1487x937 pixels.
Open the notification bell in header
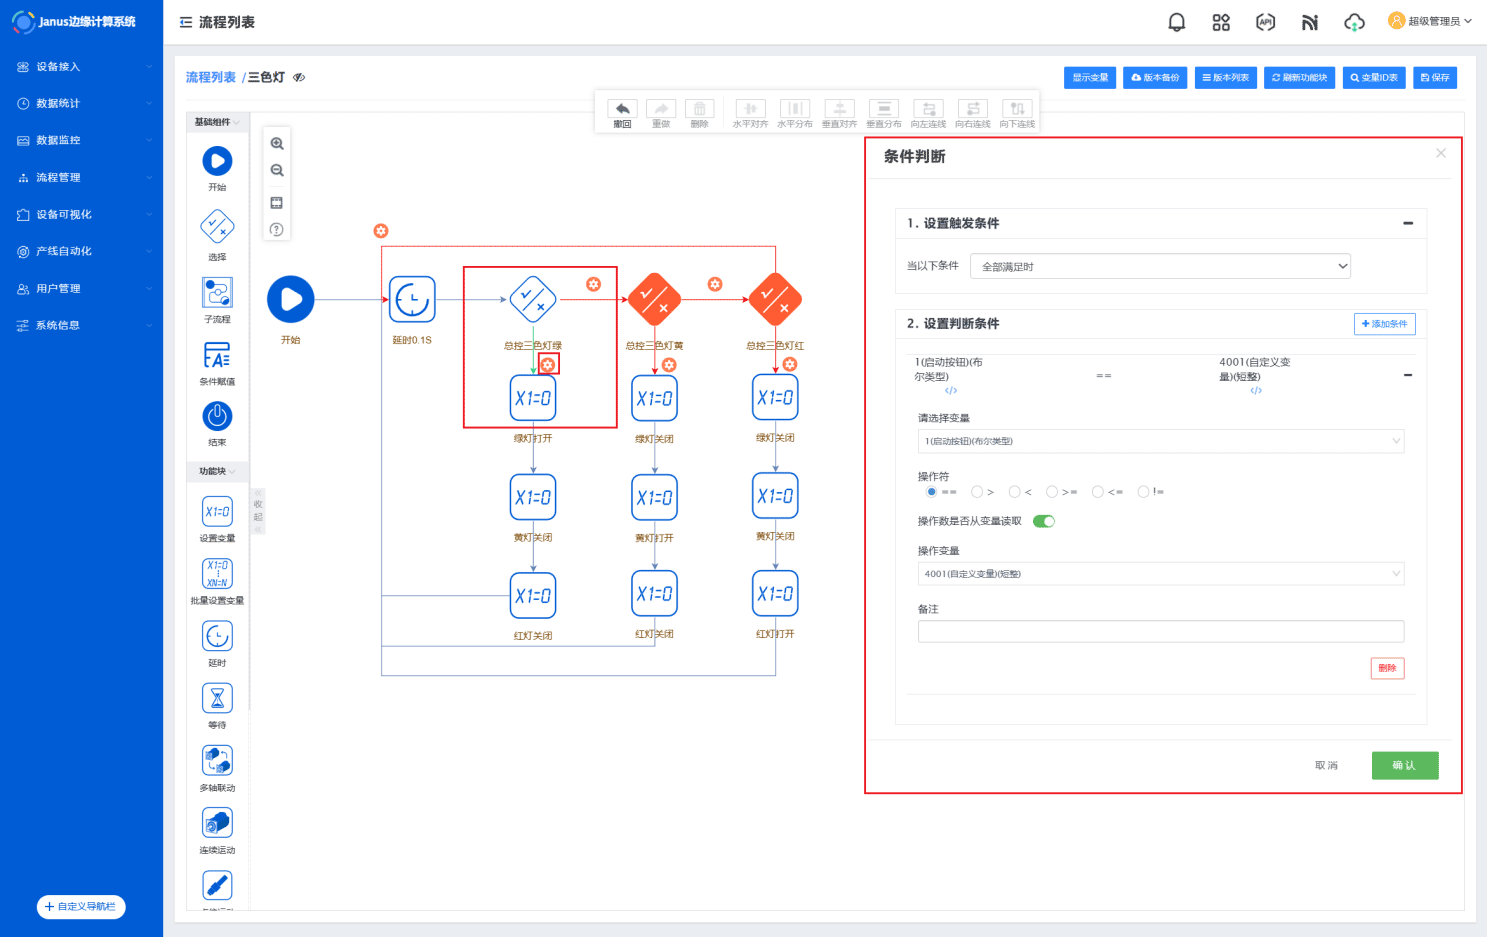[x=1176, y=22]
